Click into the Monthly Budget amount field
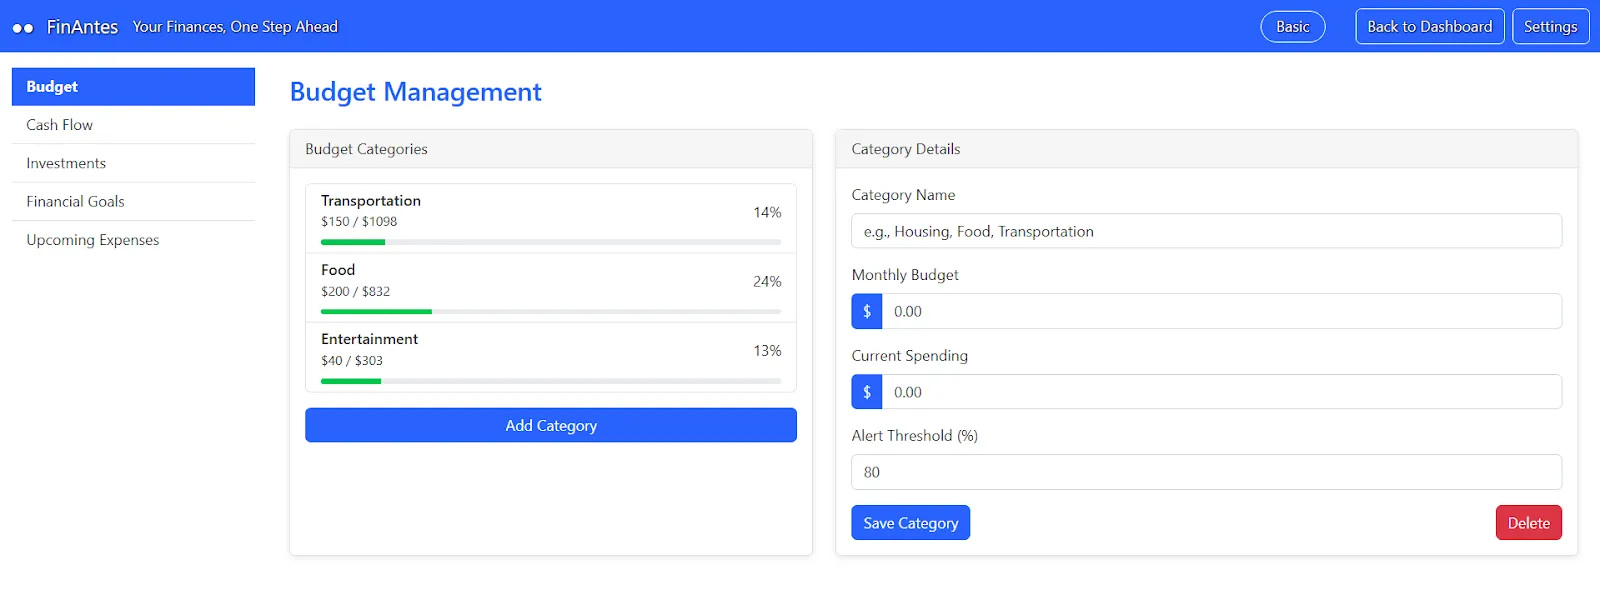 [x=1220, y=311]
